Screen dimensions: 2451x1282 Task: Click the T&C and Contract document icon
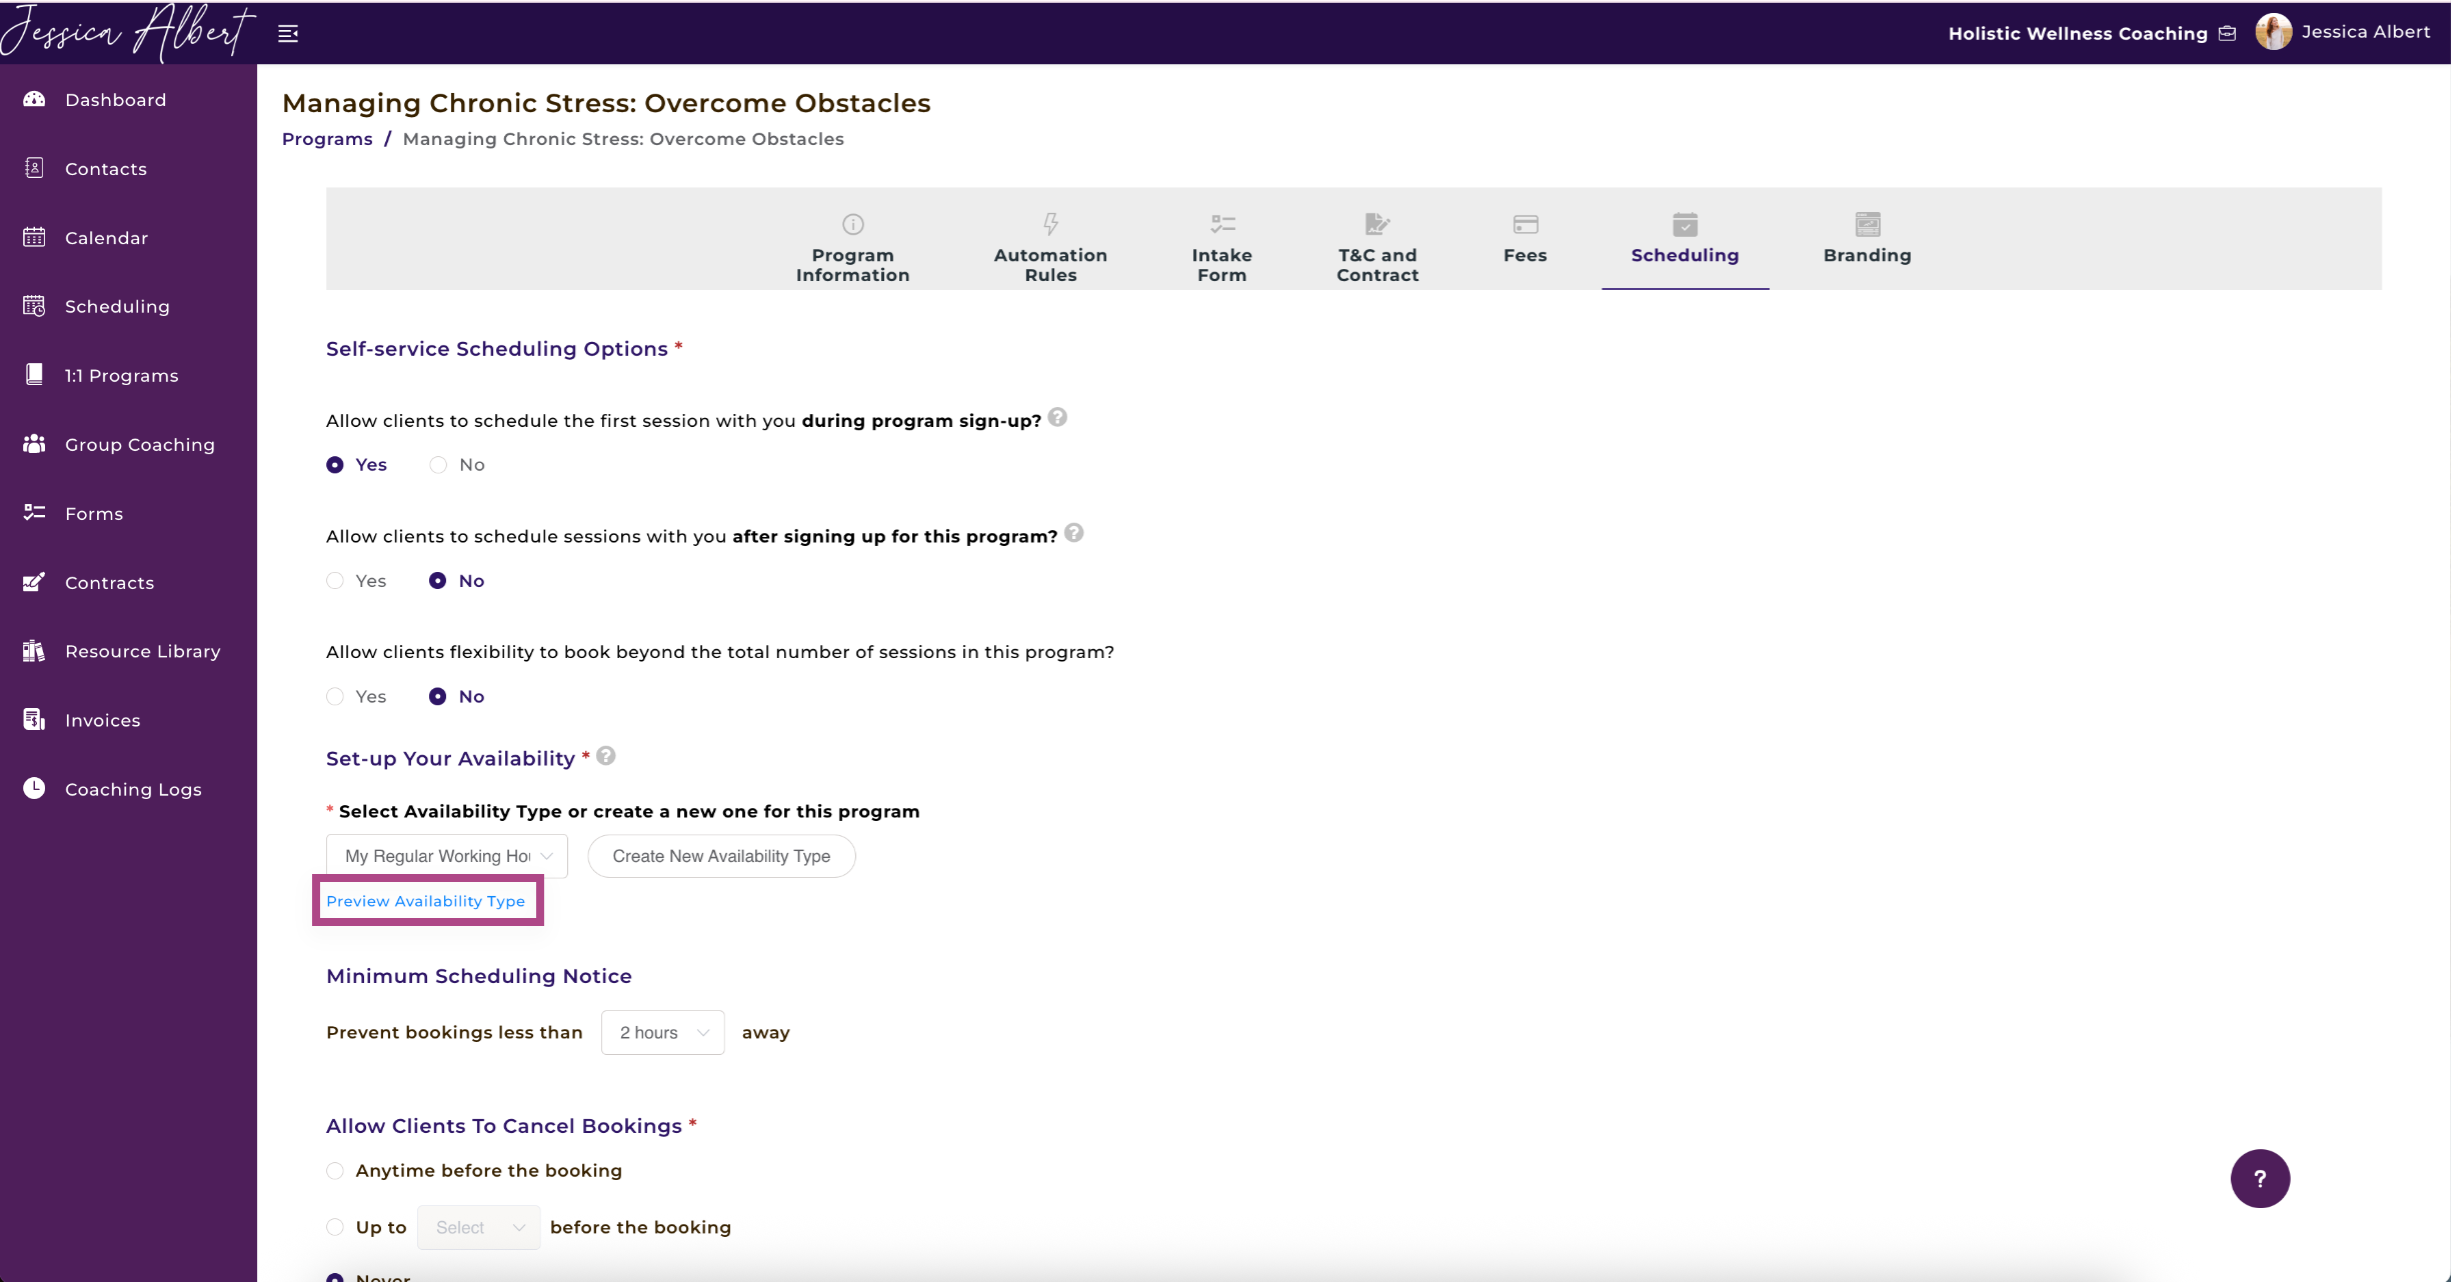point(1377,223)
